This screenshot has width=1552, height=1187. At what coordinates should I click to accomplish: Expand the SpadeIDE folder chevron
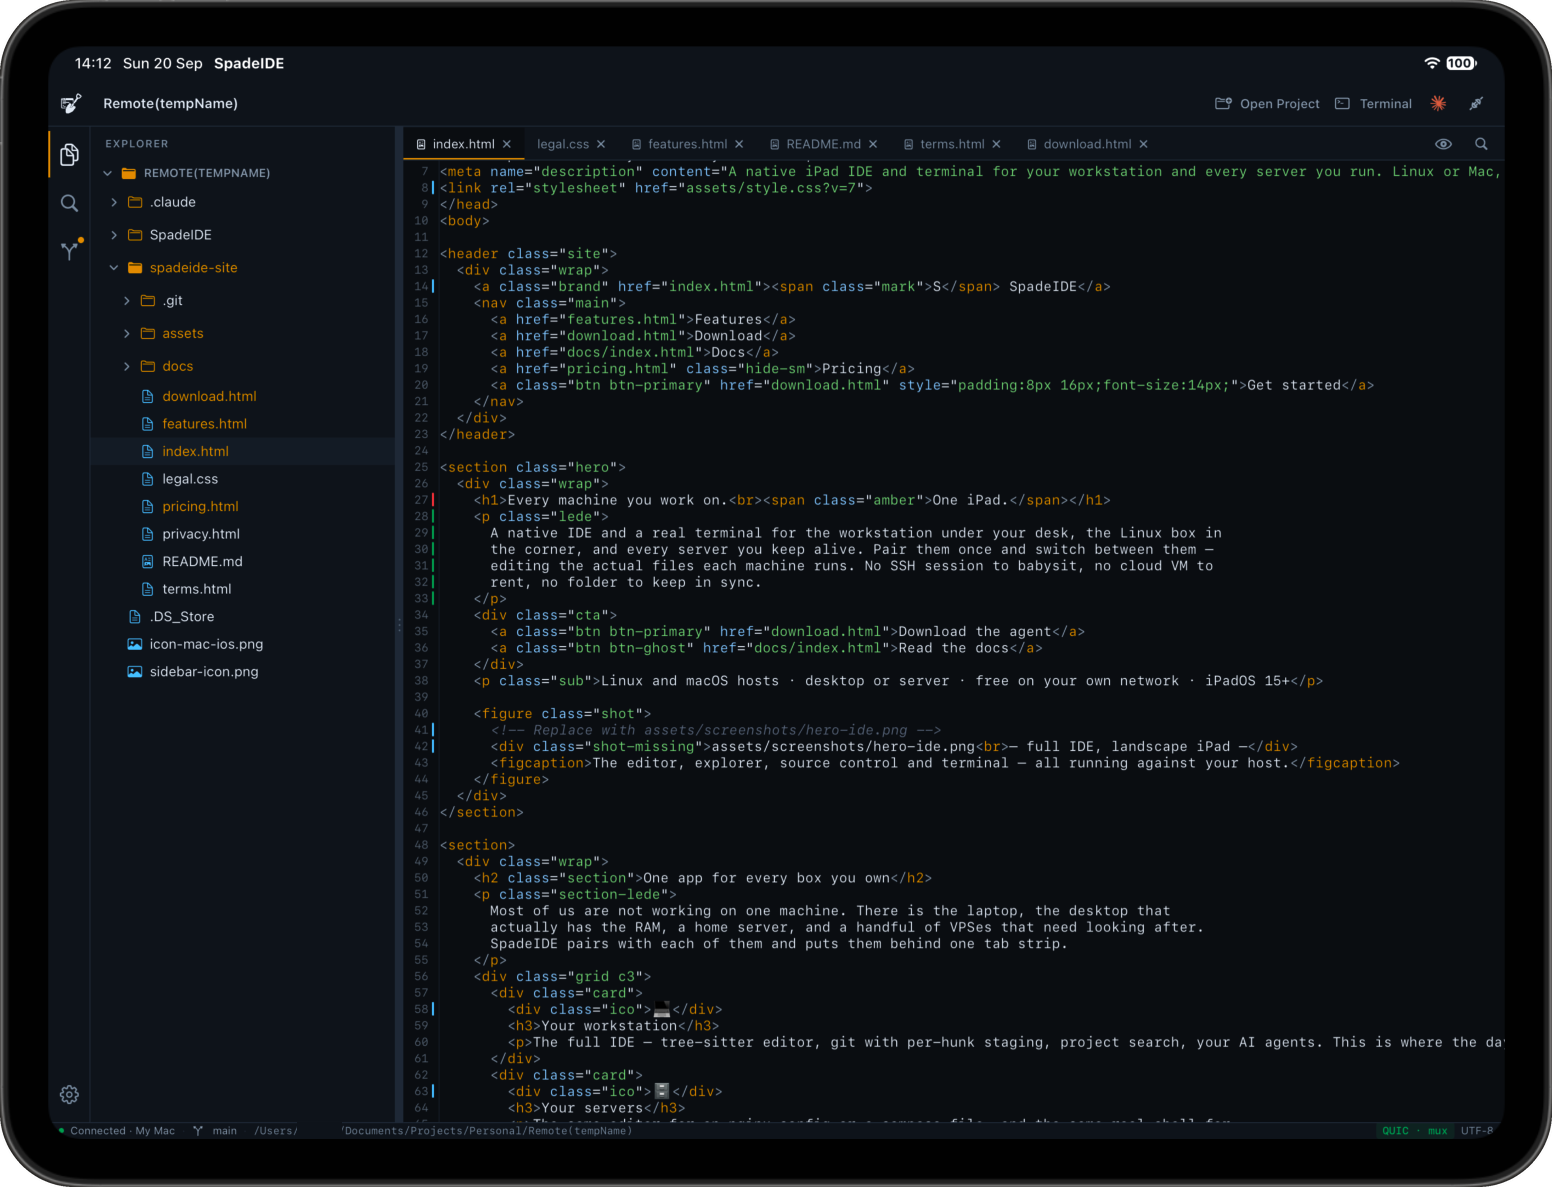tap(114, 235)
